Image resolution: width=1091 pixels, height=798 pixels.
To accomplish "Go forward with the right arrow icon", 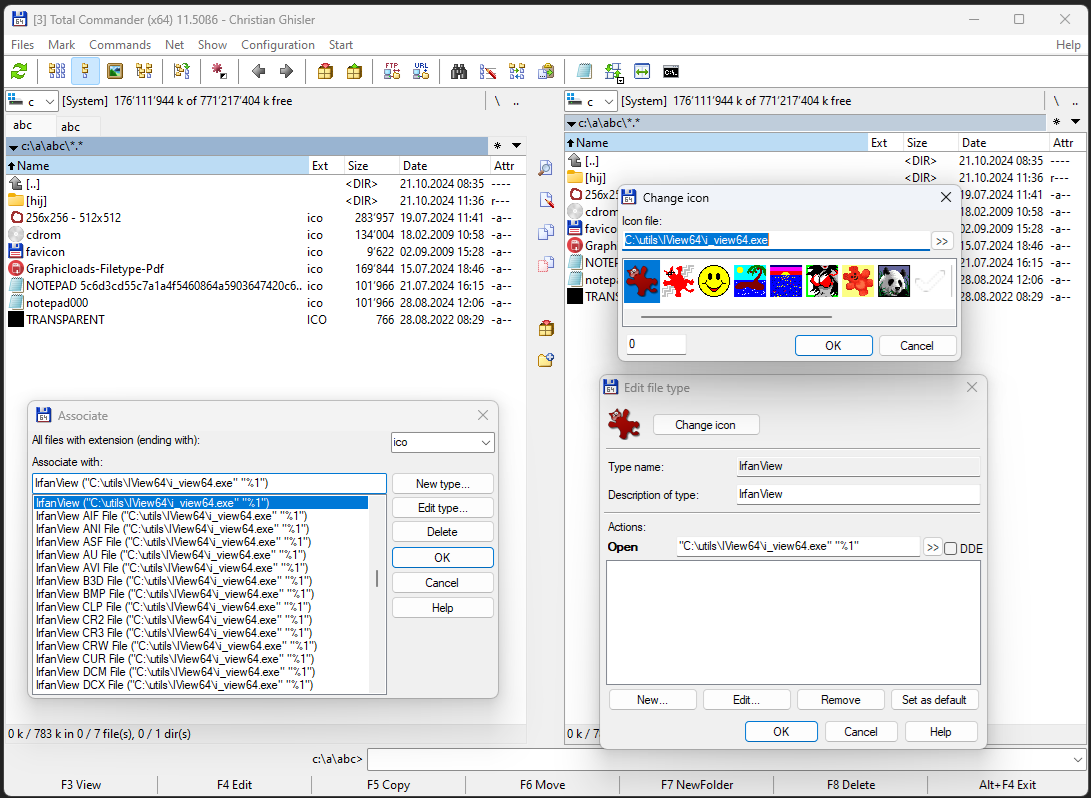I will [286, 71].
